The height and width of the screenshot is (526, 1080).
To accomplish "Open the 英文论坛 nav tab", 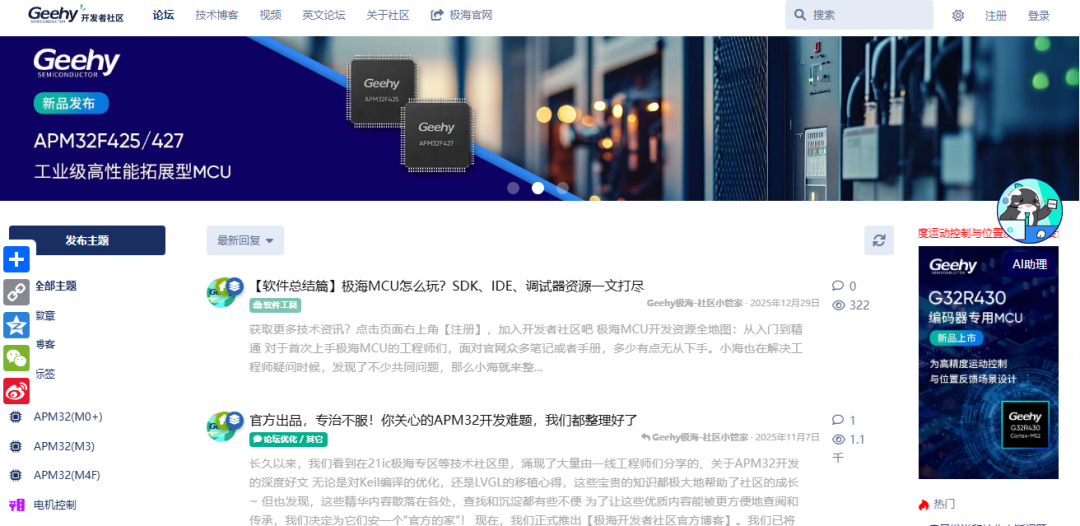I will pyautogui.click(x=324, y=15).
